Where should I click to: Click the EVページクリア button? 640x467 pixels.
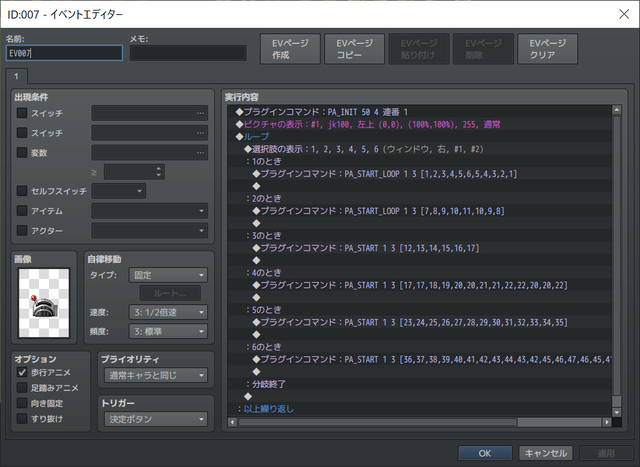pyautogui.click(x=547, y=49)
